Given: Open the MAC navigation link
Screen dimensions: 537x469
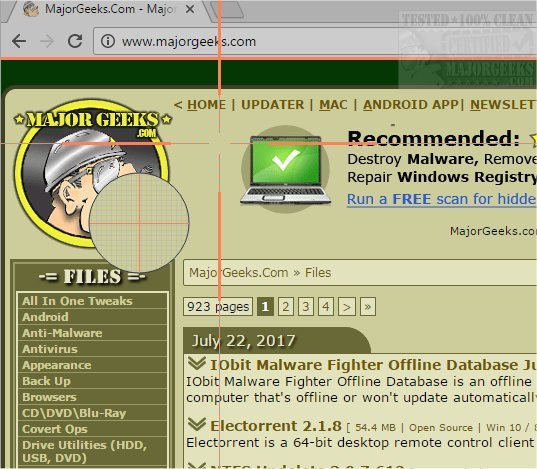Looking at the screenshot, I should 333,105.
